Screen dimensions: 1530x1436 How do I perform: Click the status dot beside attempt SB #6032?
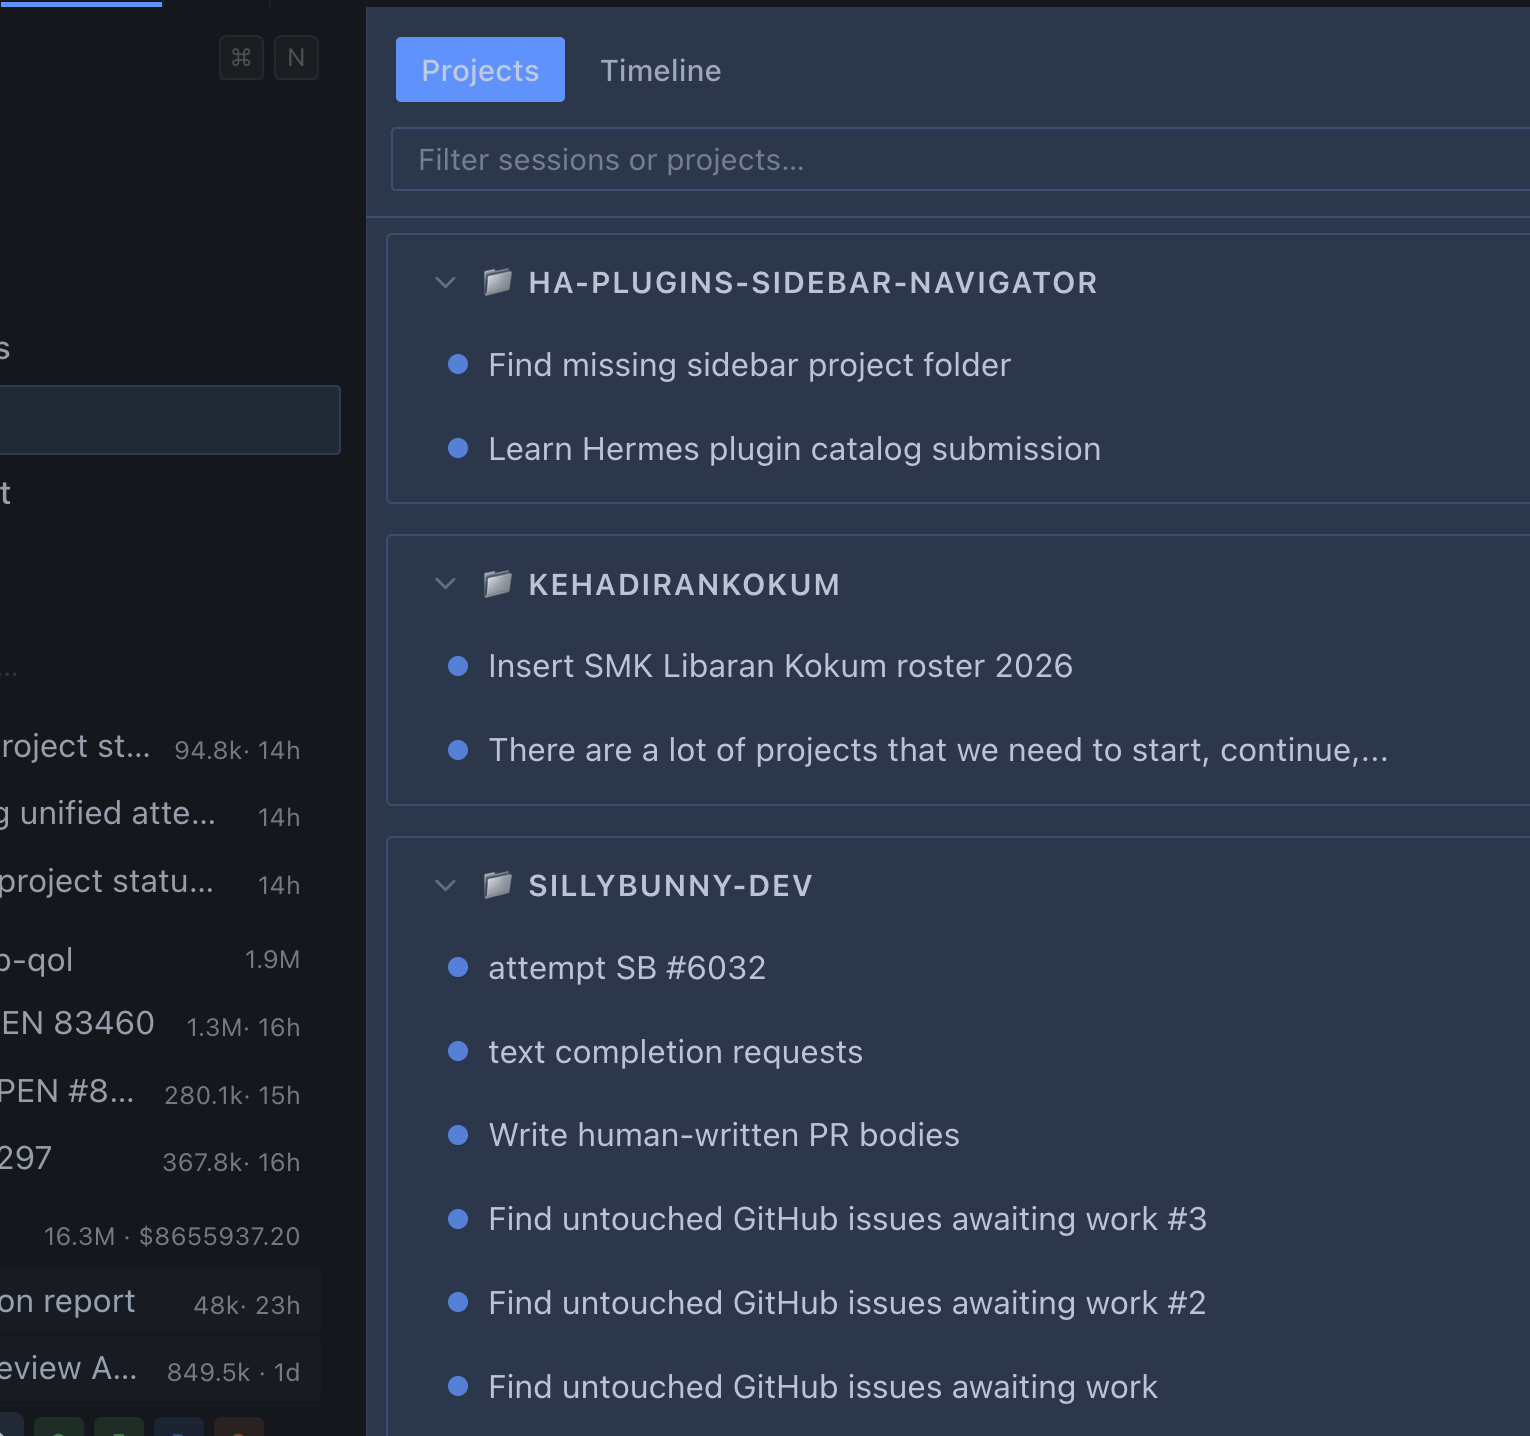[x=458, y=967]
